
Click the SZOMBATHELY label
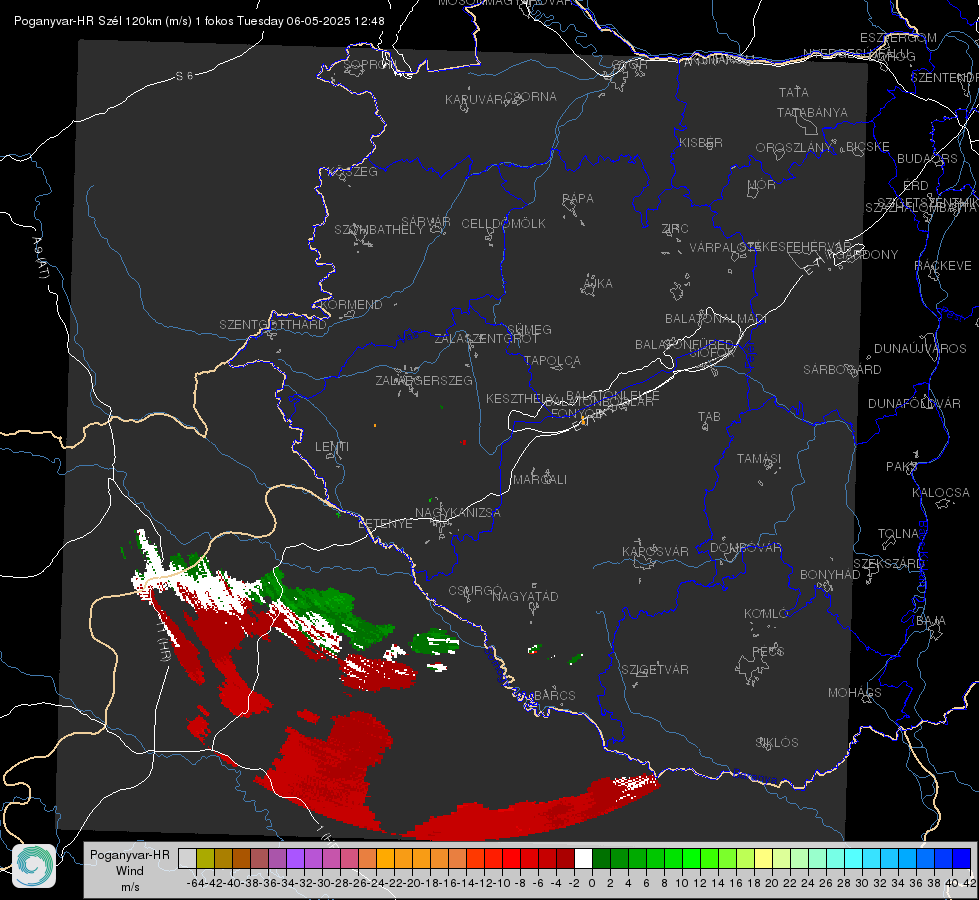click(379, 230)
